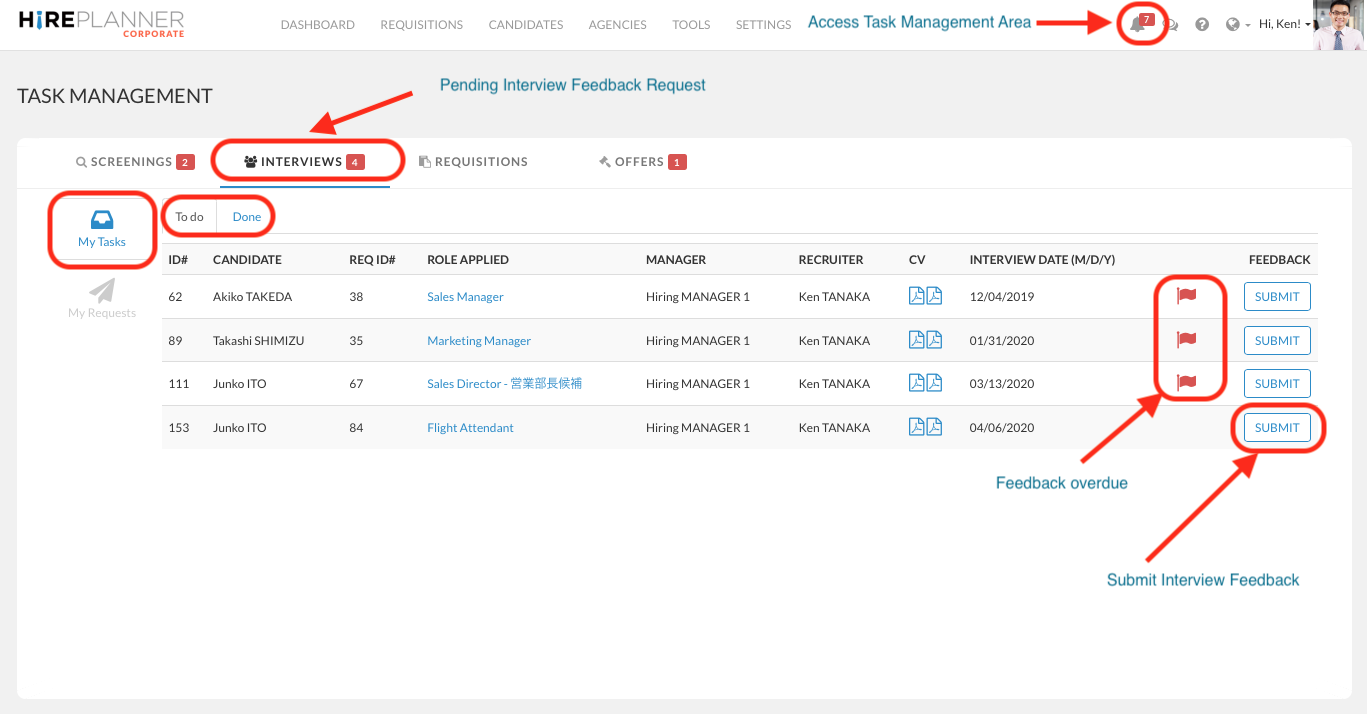Open the chat messages icon in header
Viewport: 1367px width, 714px height.
tap(1171, 26)
